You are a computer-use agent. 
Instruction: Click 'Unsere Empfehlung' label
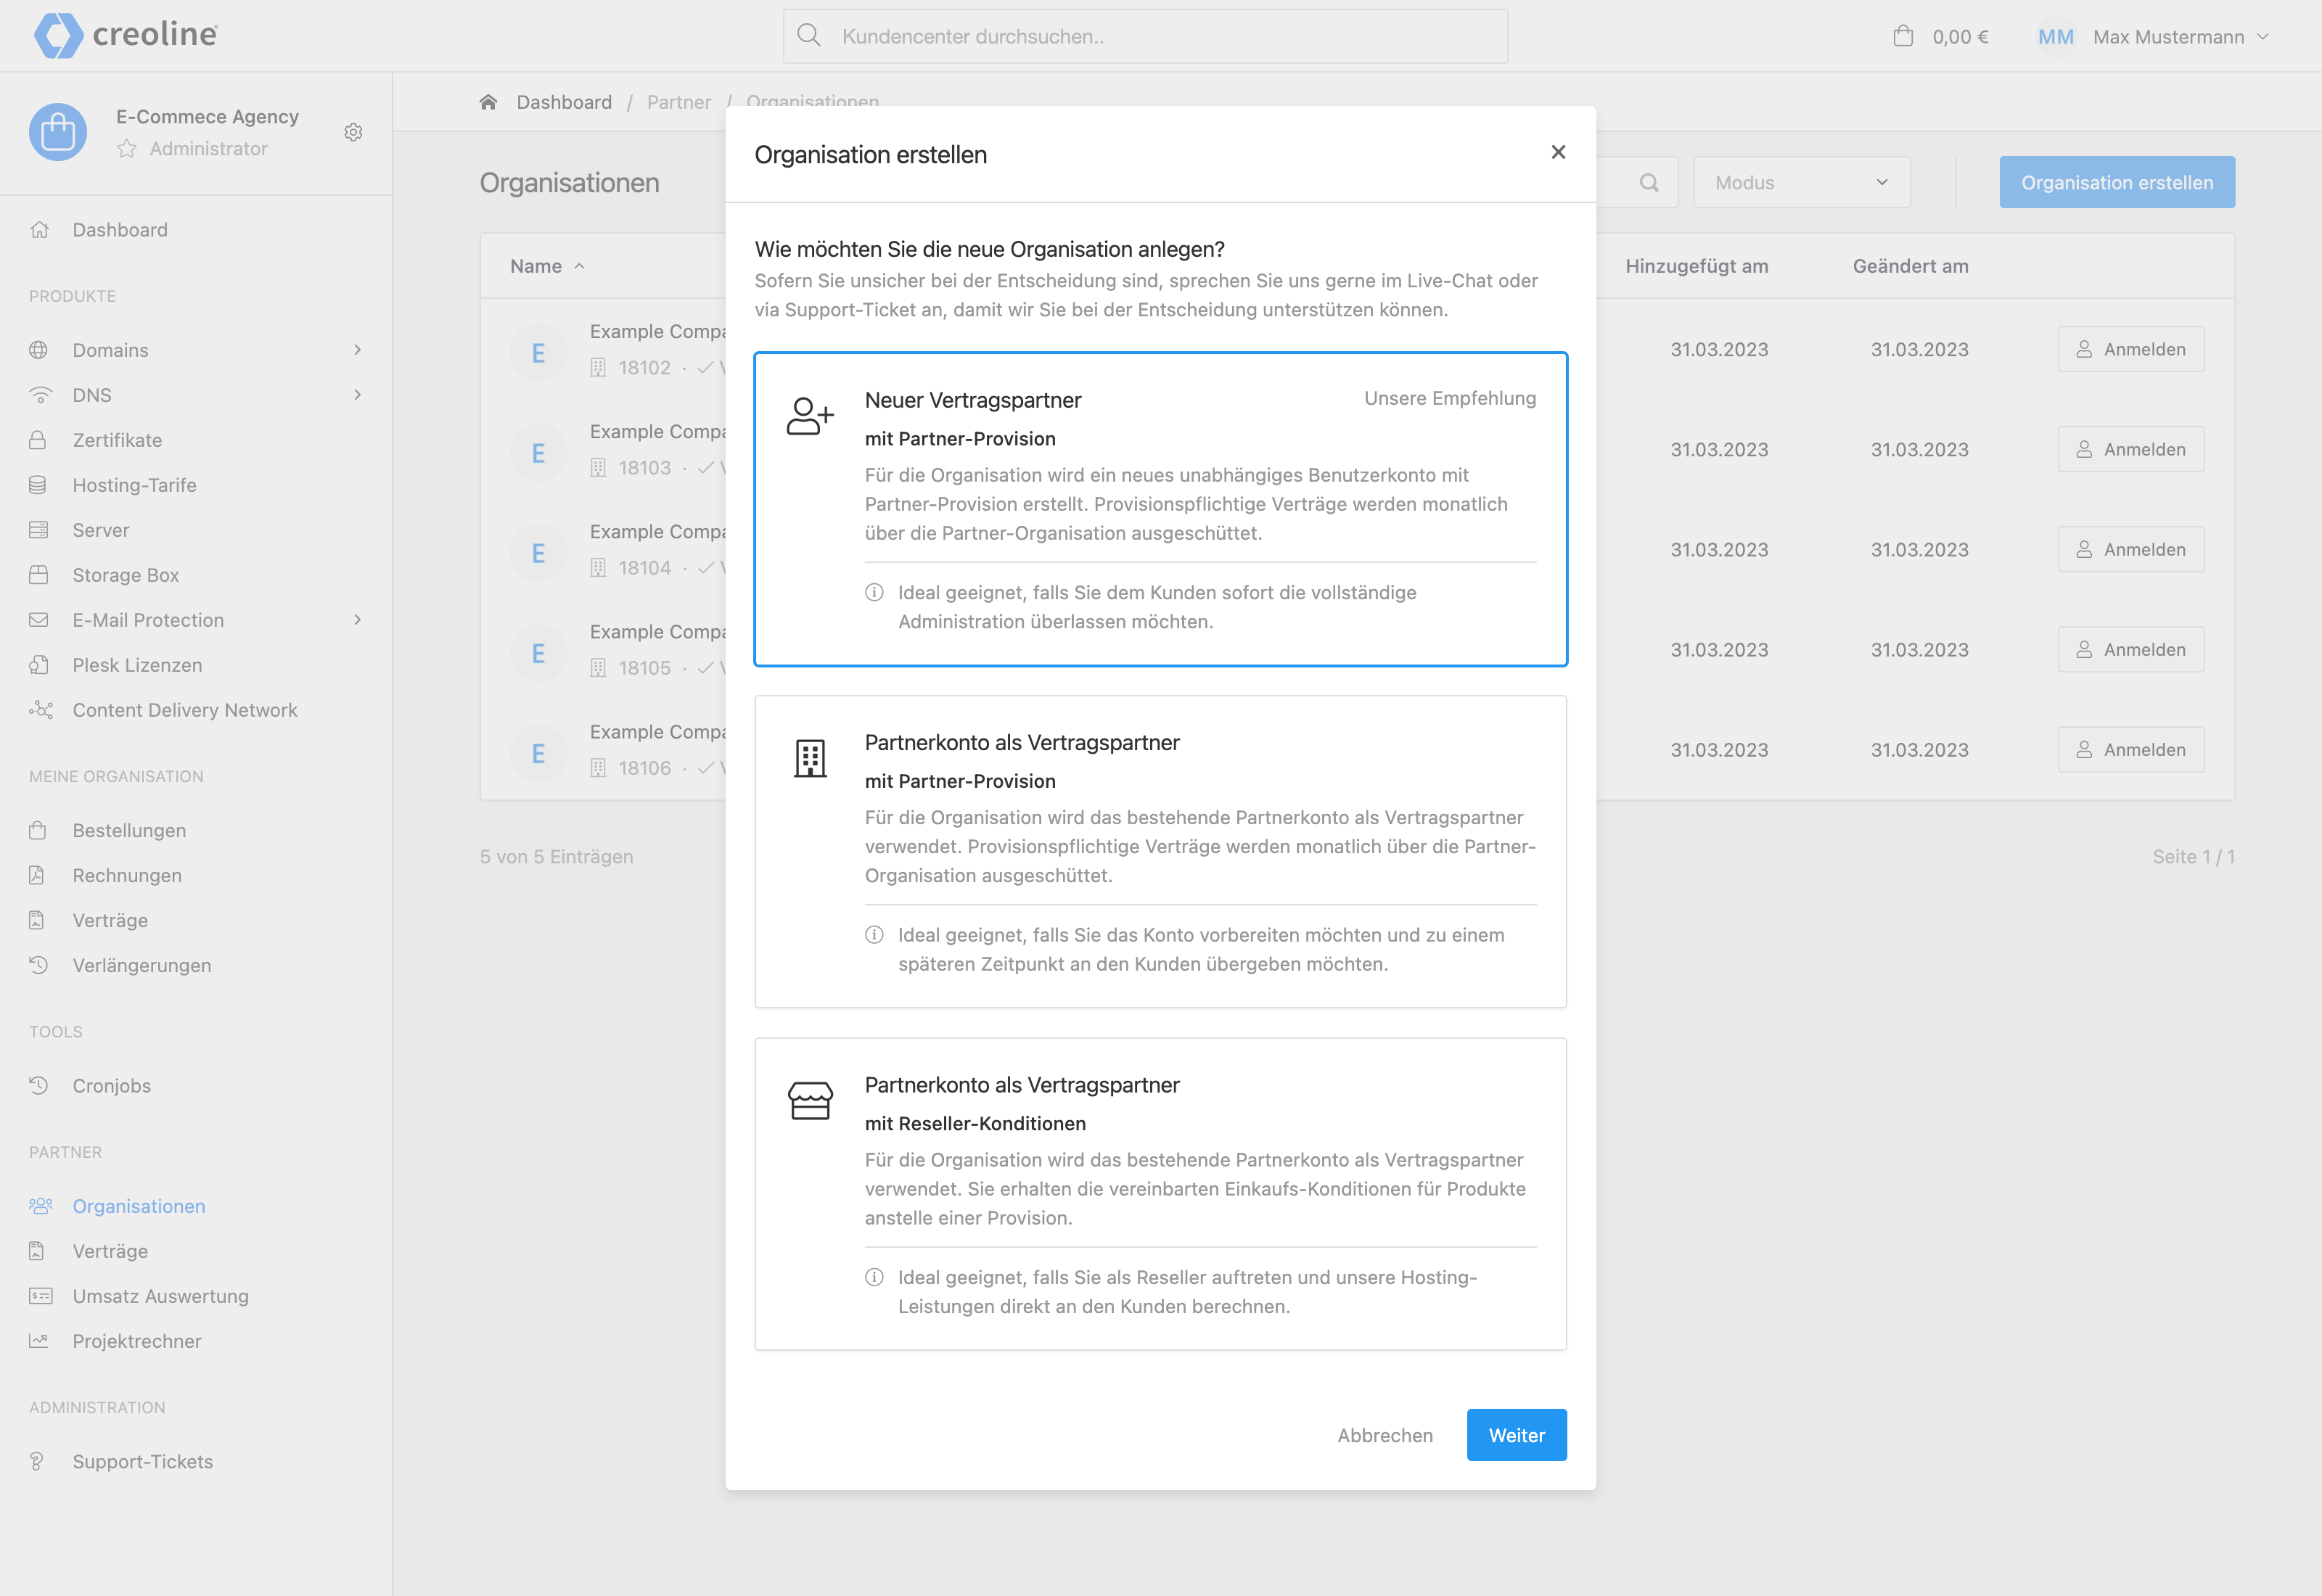1450,398
